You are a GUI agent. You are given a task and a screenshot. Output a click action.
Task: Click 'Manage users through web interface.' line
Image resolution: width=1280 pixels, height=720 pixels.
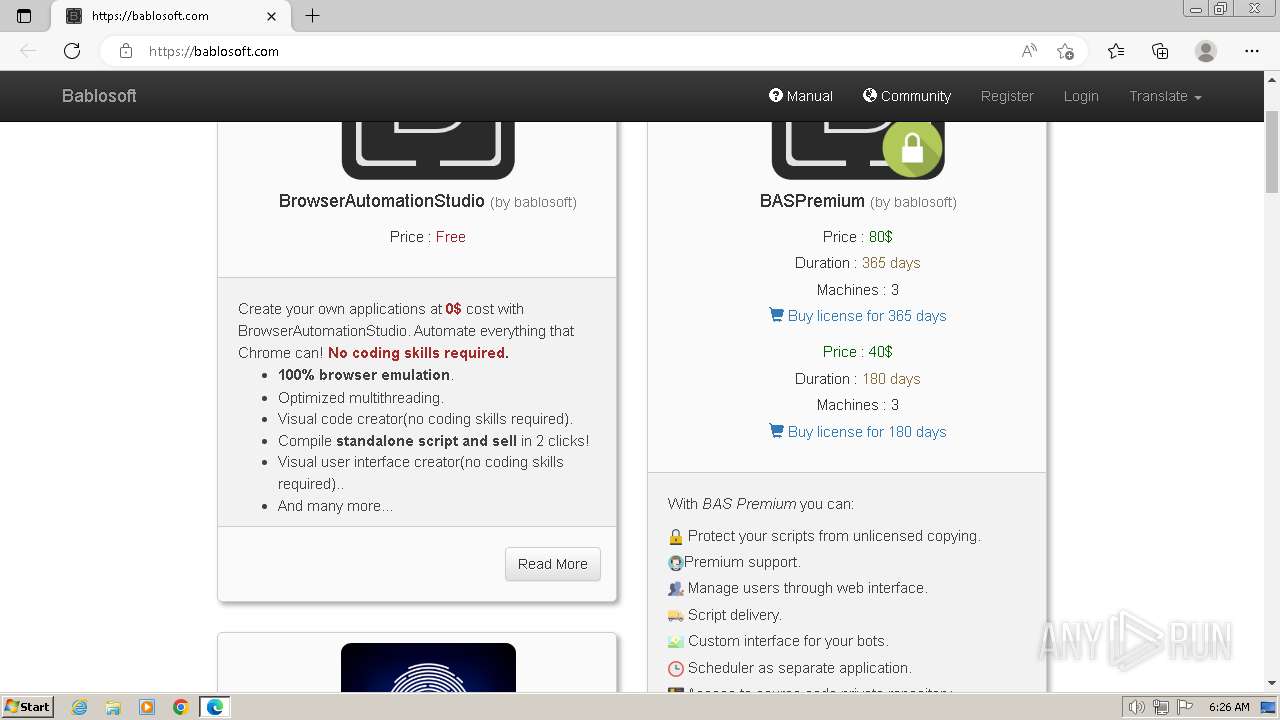coord(797,588)
